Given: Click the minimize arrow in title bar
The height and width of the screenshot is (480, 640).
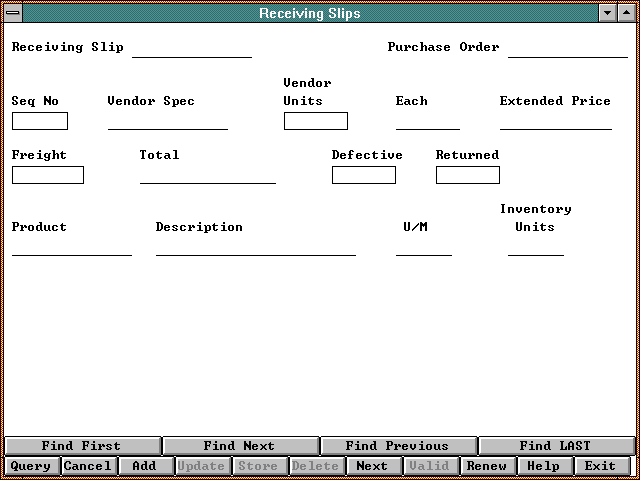Looking at the screenshot, I should pyautogui.click(x=607, y=13).
